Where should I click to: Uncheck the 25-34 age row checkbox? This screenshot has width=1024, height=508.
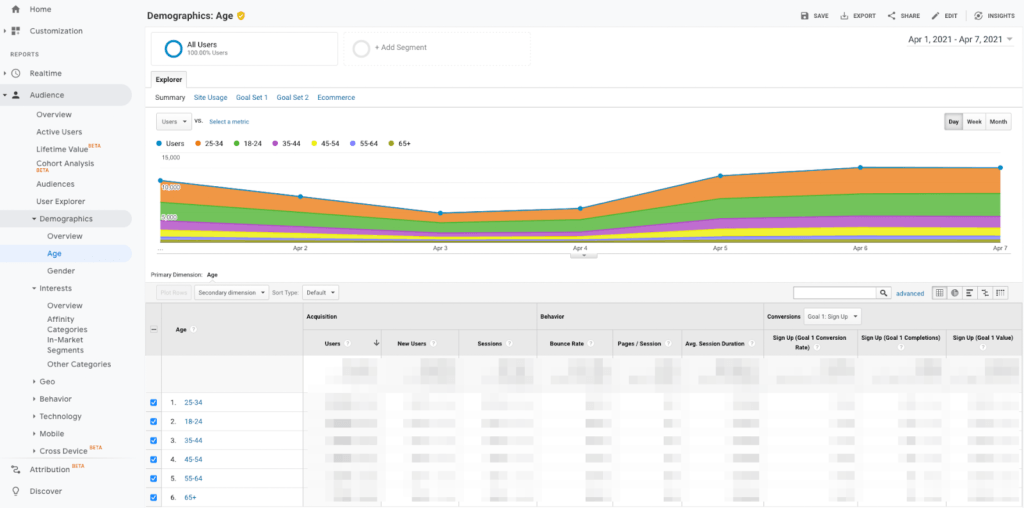point(153,403)
